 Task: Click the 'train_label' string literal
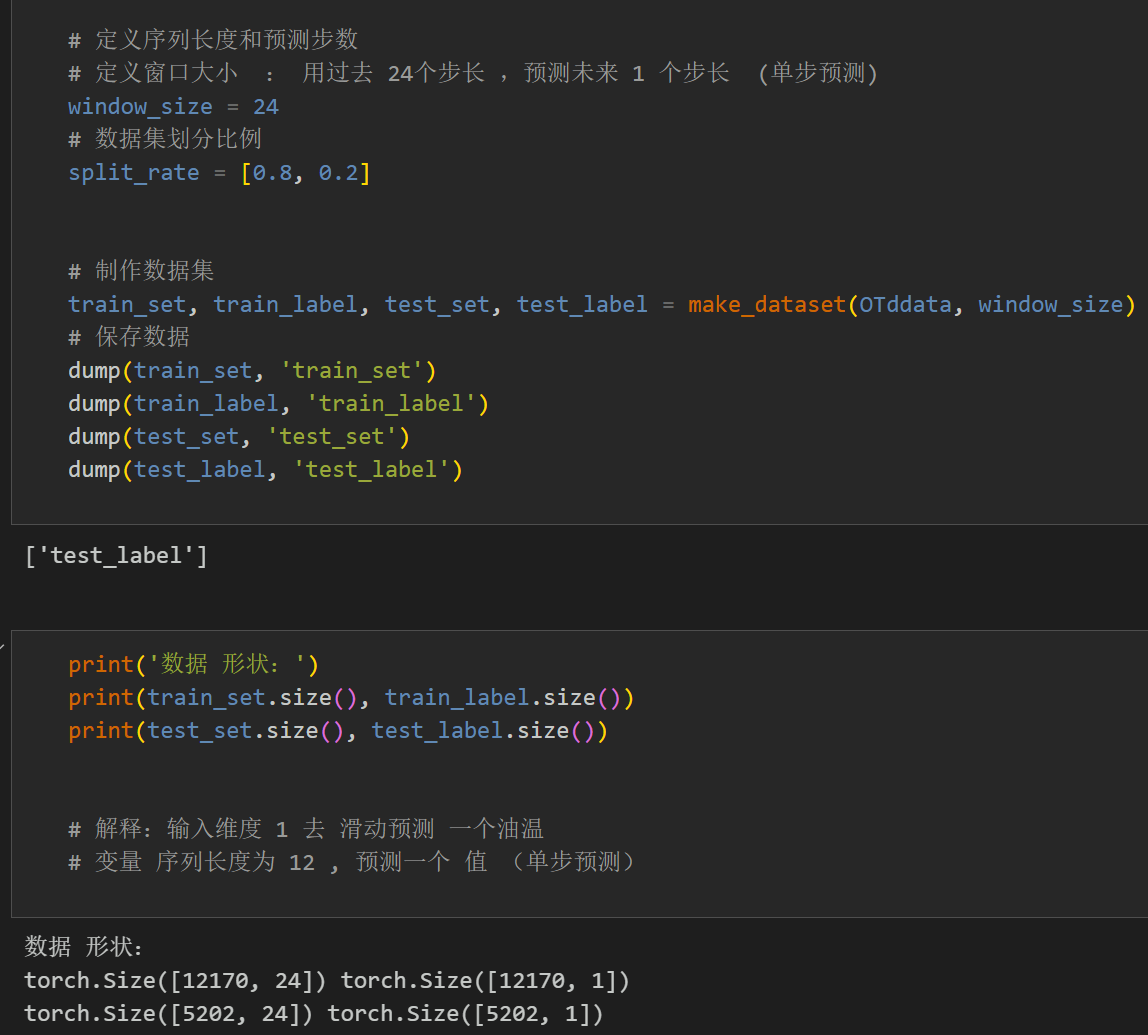397,402
